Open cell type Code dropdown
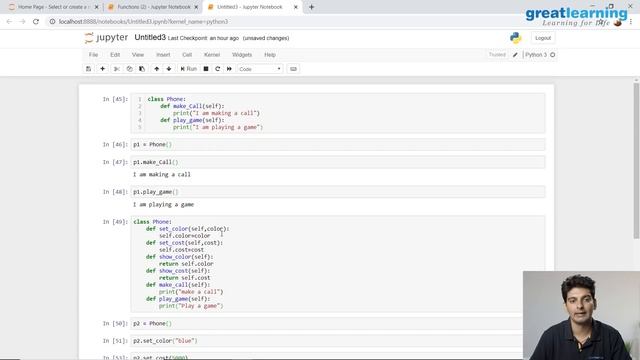Viewport: 640px width, 360px height. point(260,69)
